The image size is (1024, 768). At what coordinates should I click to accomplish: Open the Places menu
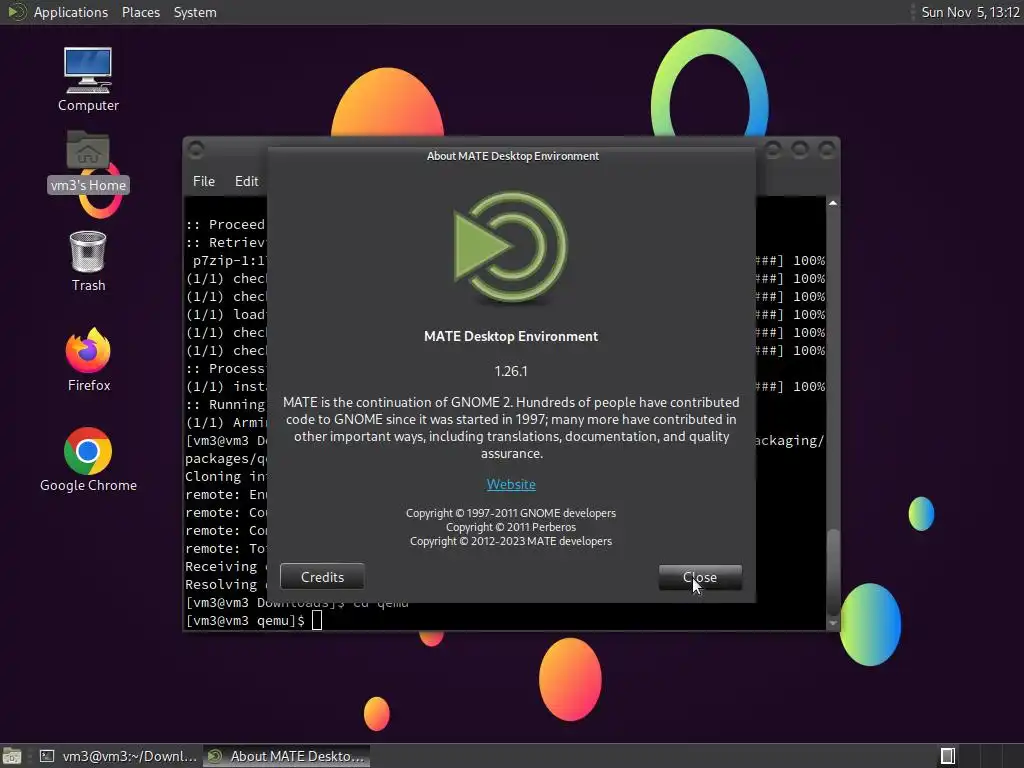[140, 12]
